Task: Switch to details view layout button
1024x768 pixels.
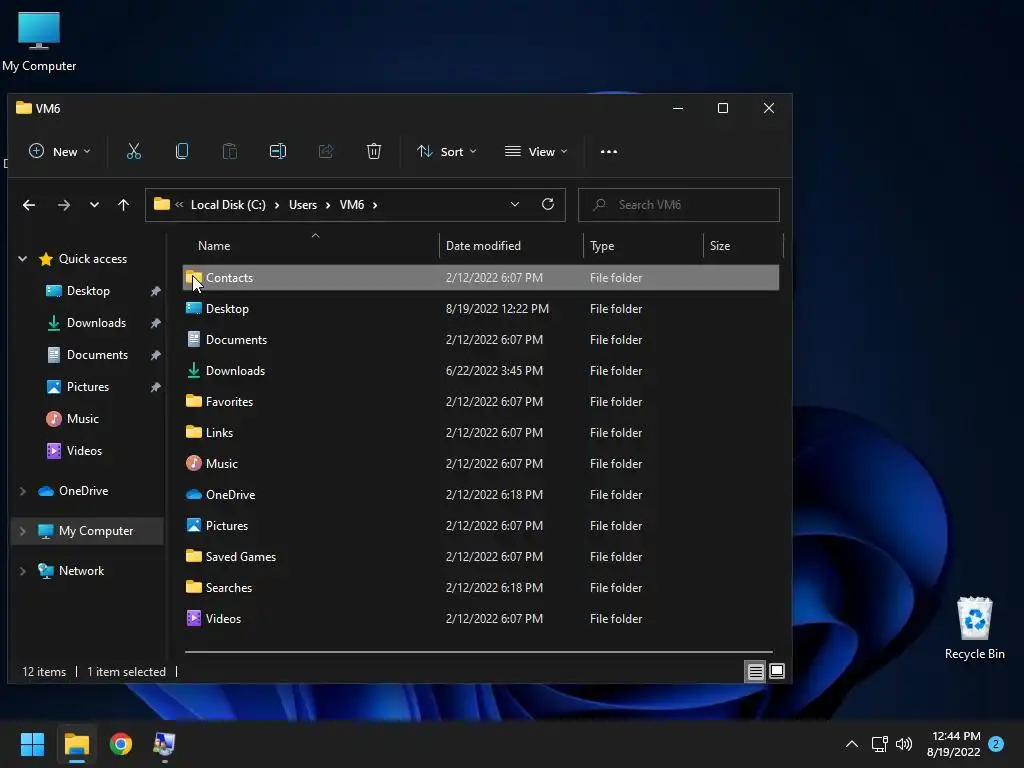Action: click(756, 671)
